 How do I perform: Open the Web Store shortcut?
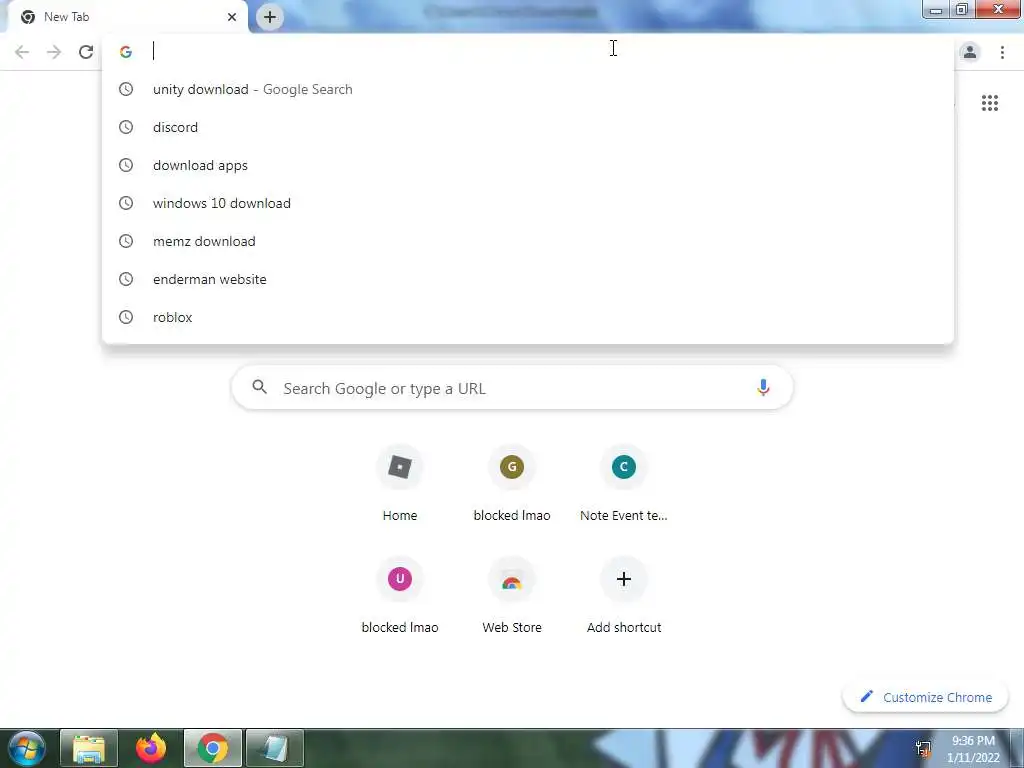(512, 597)
